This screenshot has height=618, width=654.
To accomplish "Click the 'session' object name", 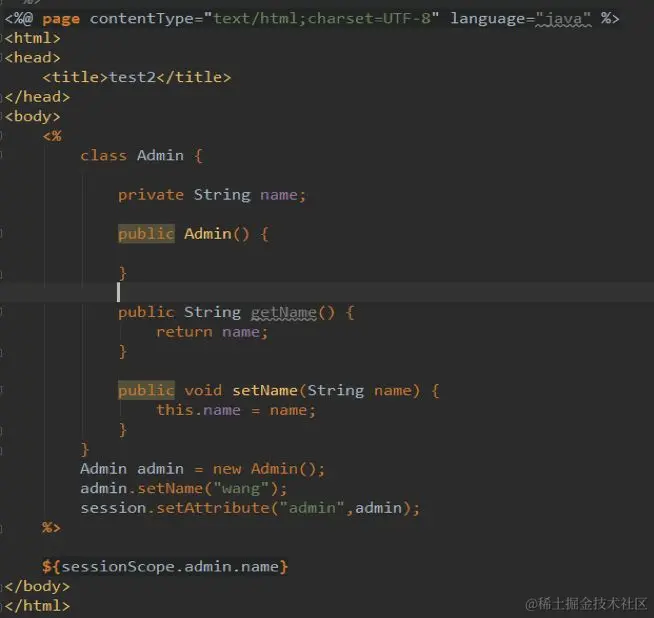I will point(113,508).
